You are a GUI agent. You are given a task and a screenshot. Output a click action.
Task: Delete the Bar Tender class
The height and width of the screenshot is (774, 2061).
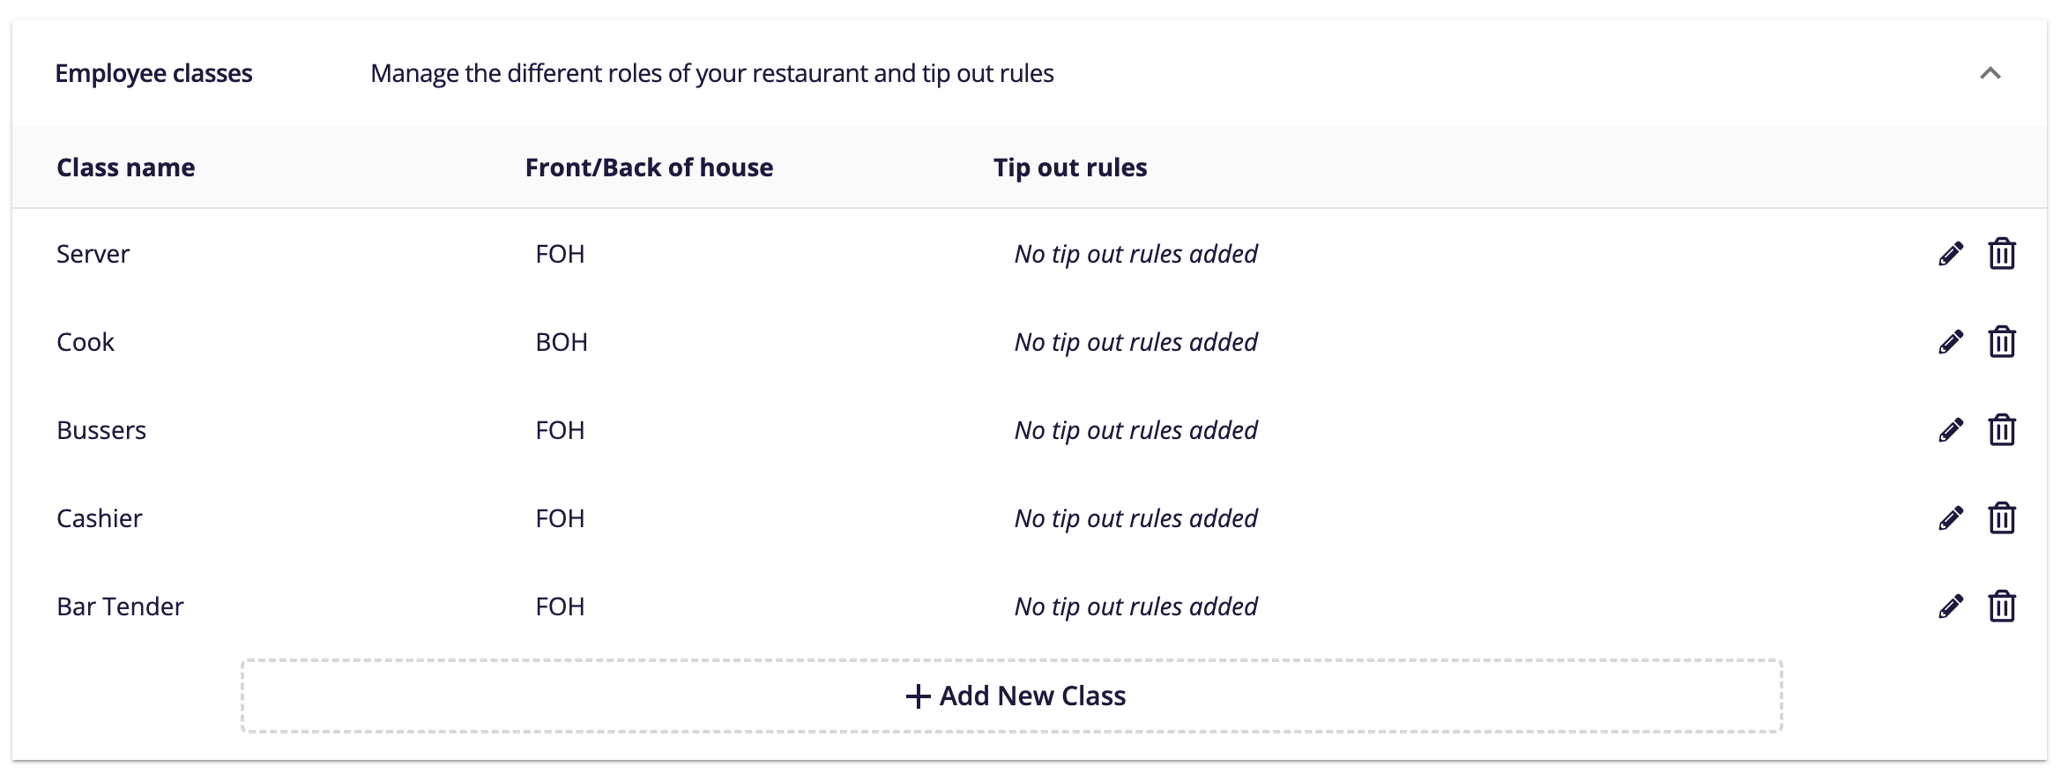coord(2001,606)
